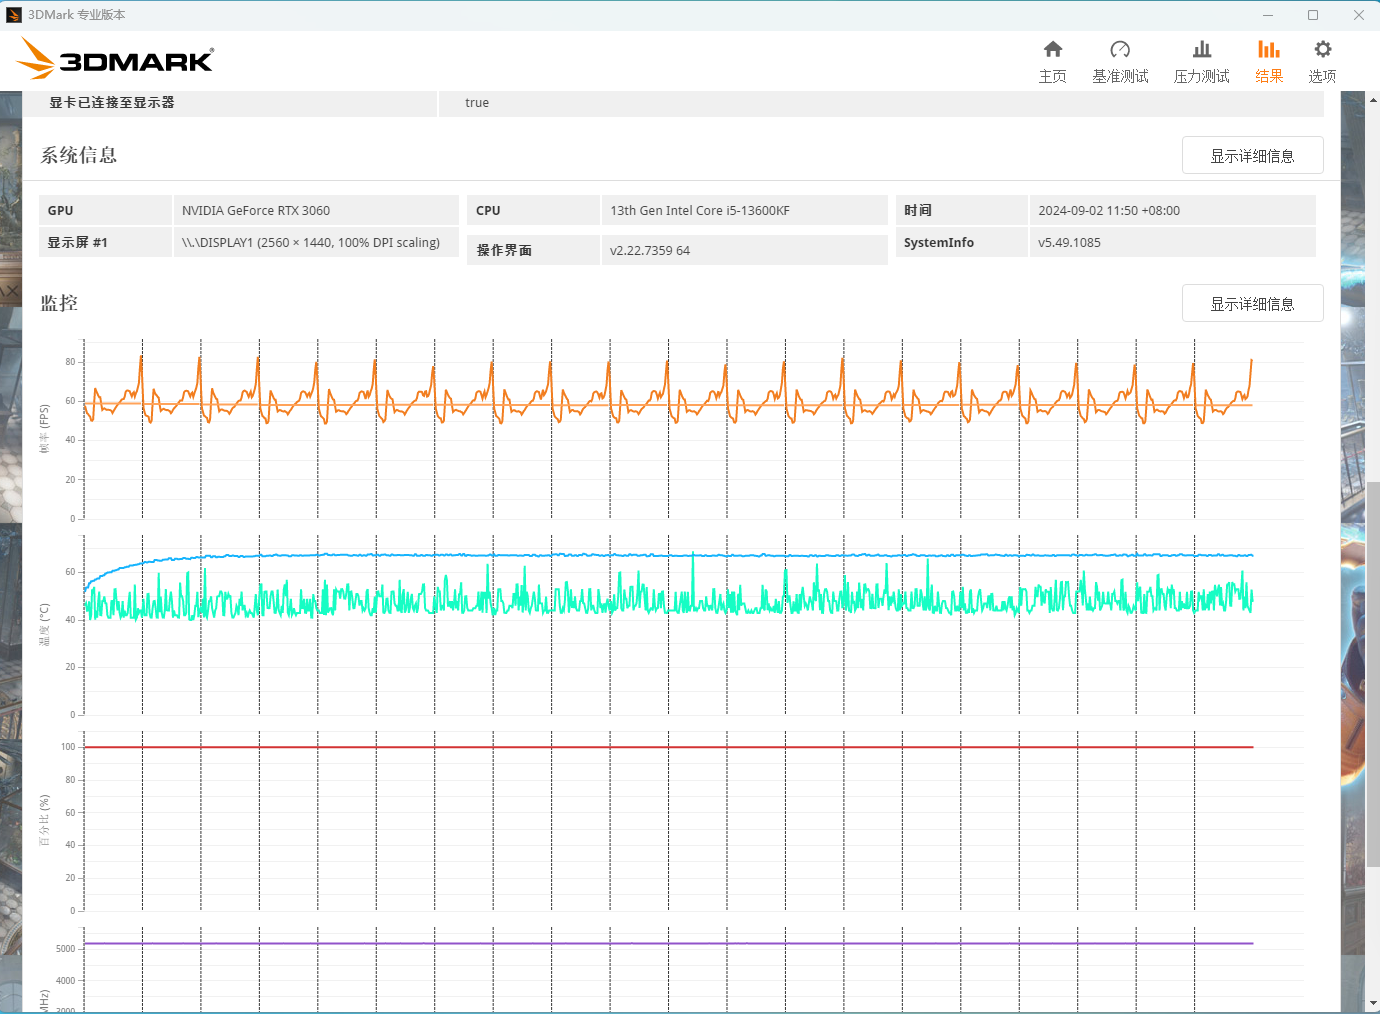This screenshot has height=1014, width=1380.
Task: Click the true value cell
Action: click(x=880, y=103)
